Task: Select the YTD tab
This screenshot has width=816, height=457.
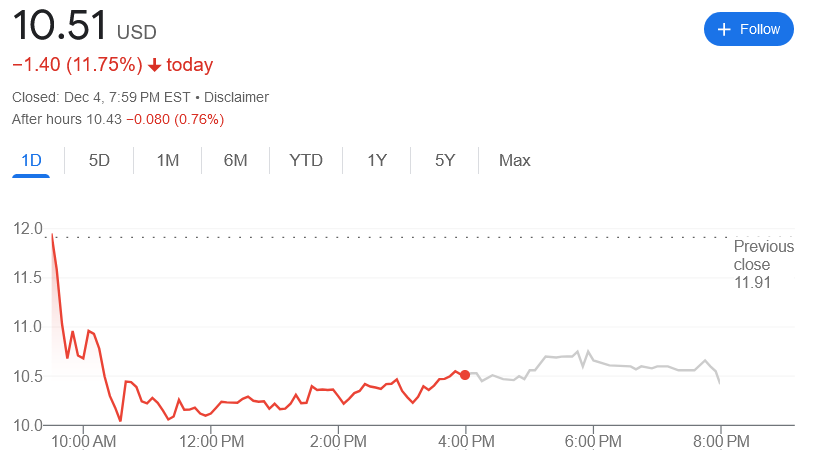Action: tap(306, 160)
